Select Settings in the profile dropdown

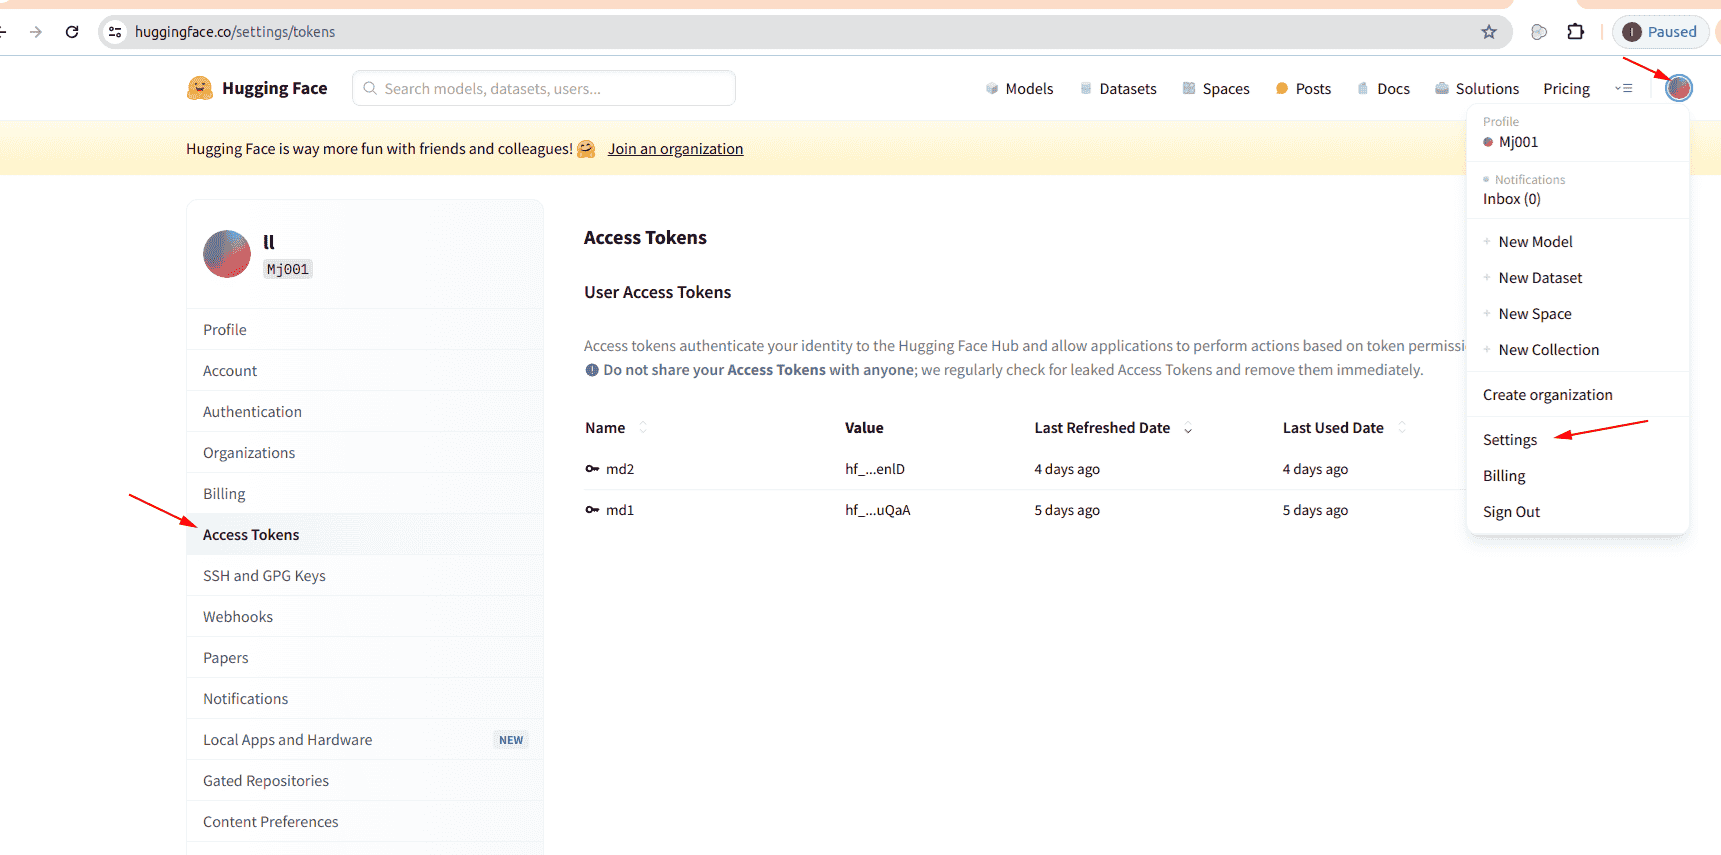click(x=1510, y=440)
